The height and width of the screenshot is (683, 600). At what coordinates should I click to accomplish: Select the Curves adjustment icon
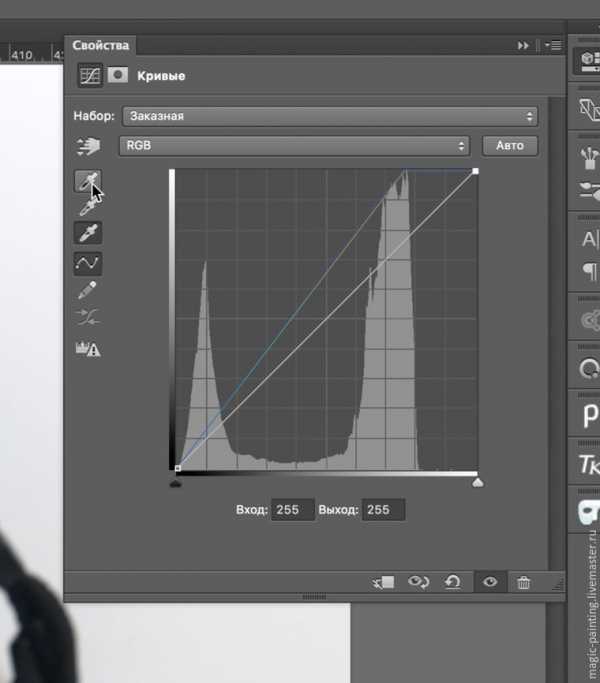pos(90,75)
